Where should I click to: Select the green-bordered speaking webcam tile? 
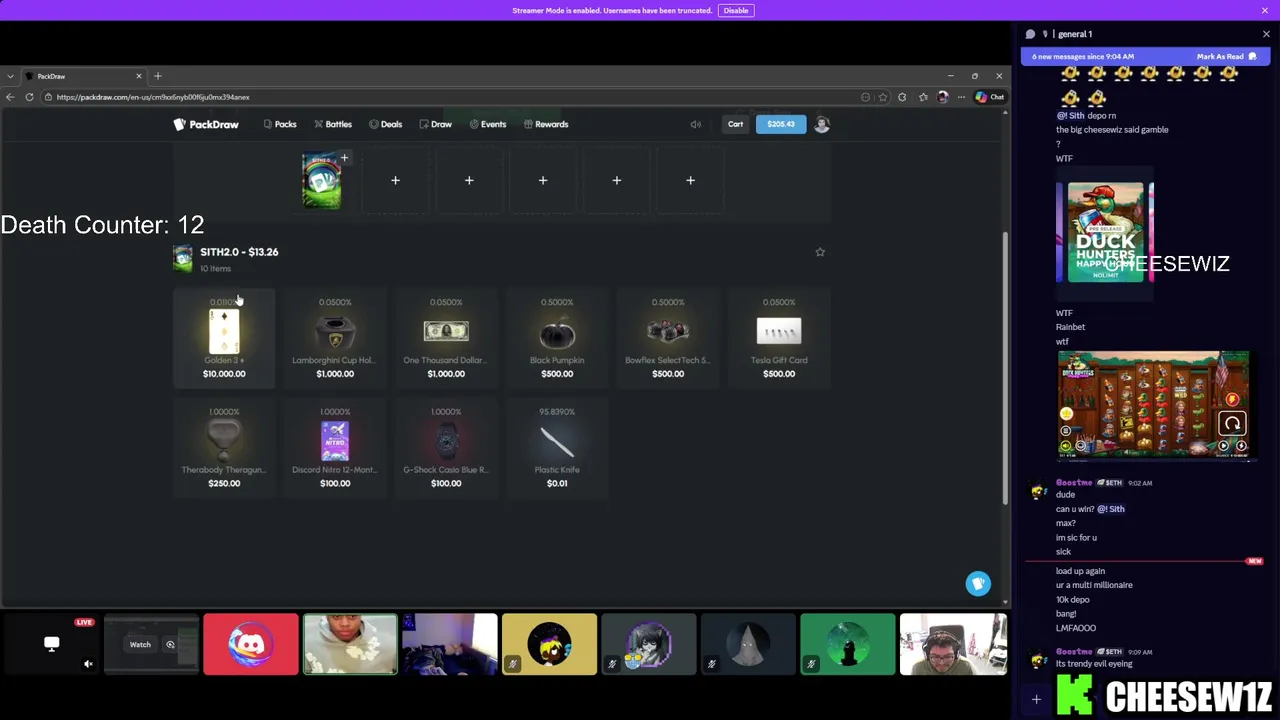click(x=350, y=645)
